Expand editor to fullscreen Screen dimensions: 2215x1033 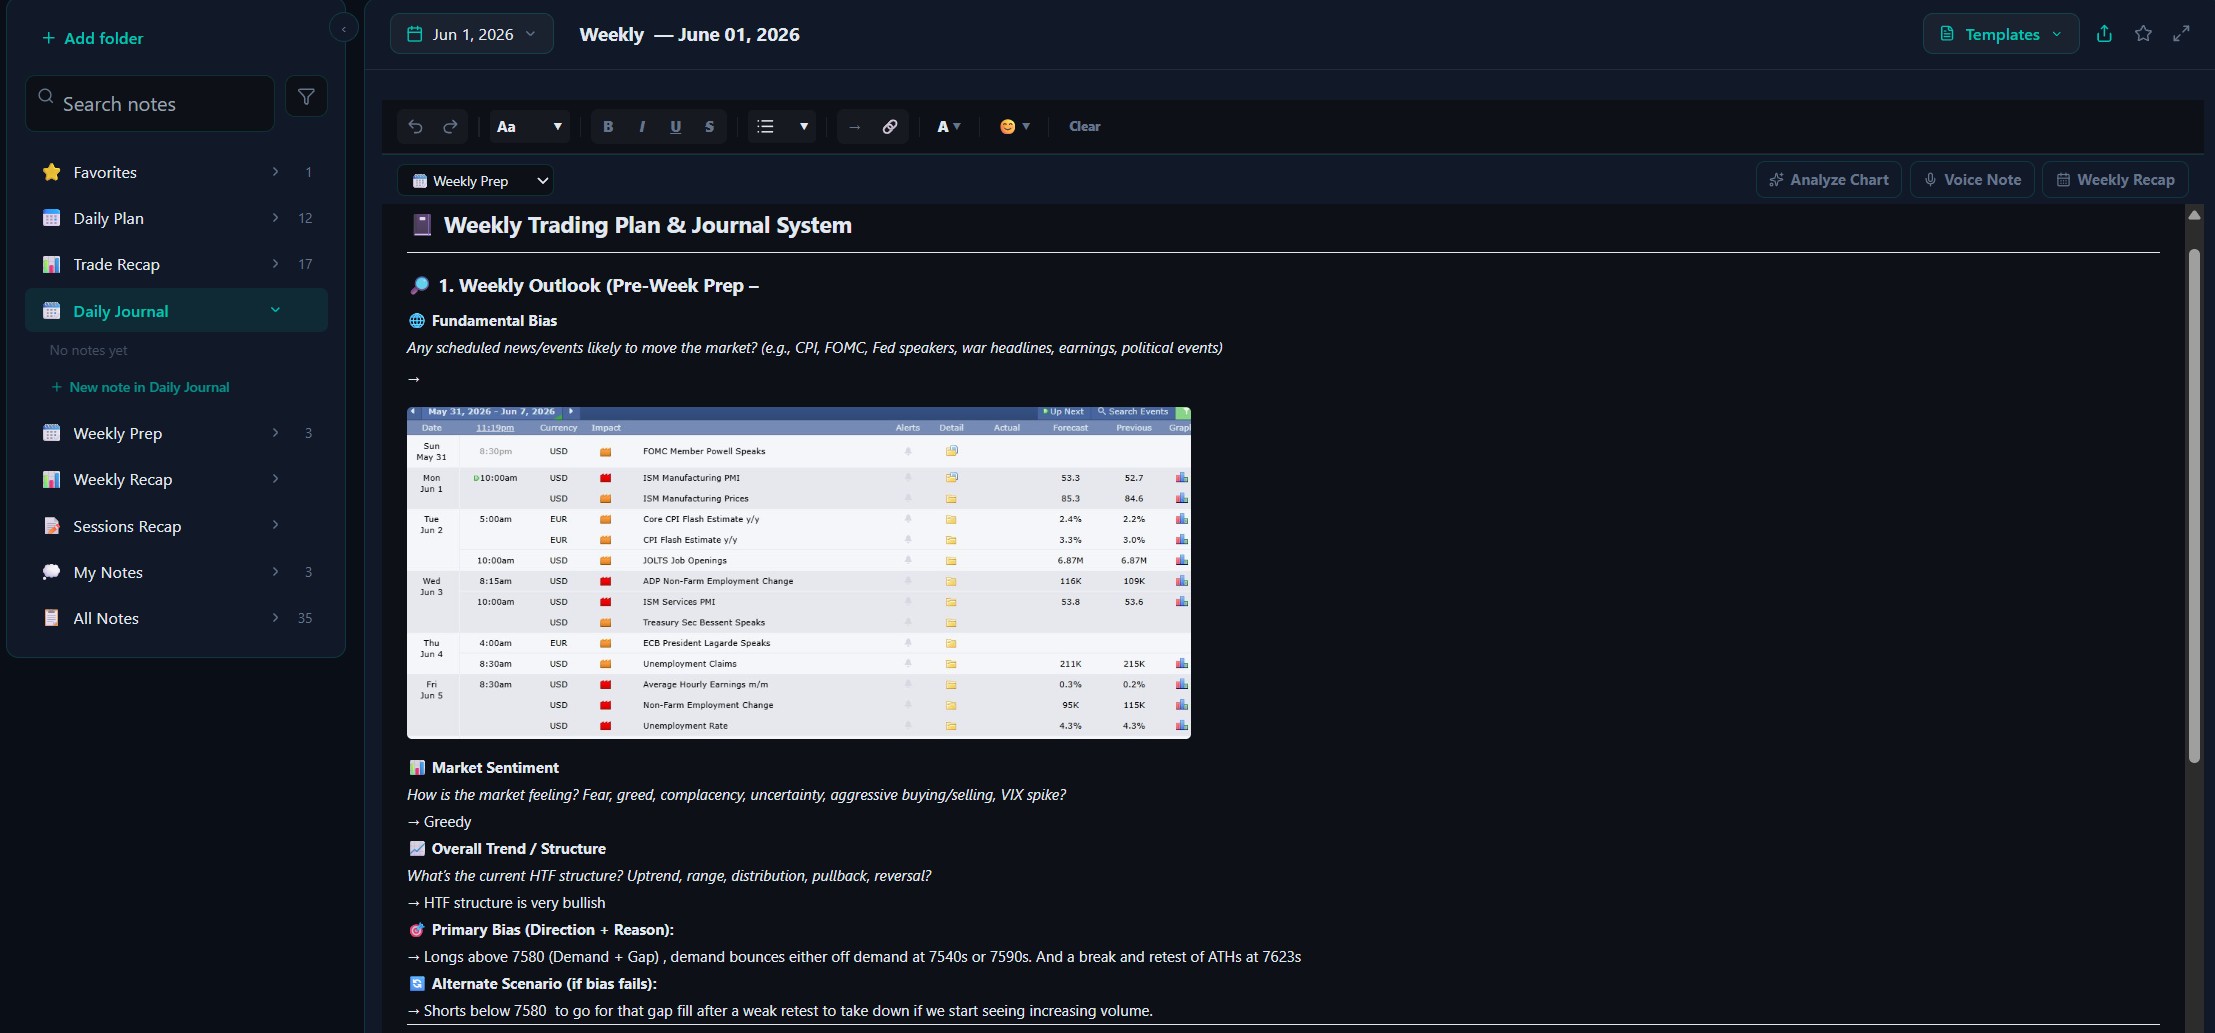(2182, 34)
